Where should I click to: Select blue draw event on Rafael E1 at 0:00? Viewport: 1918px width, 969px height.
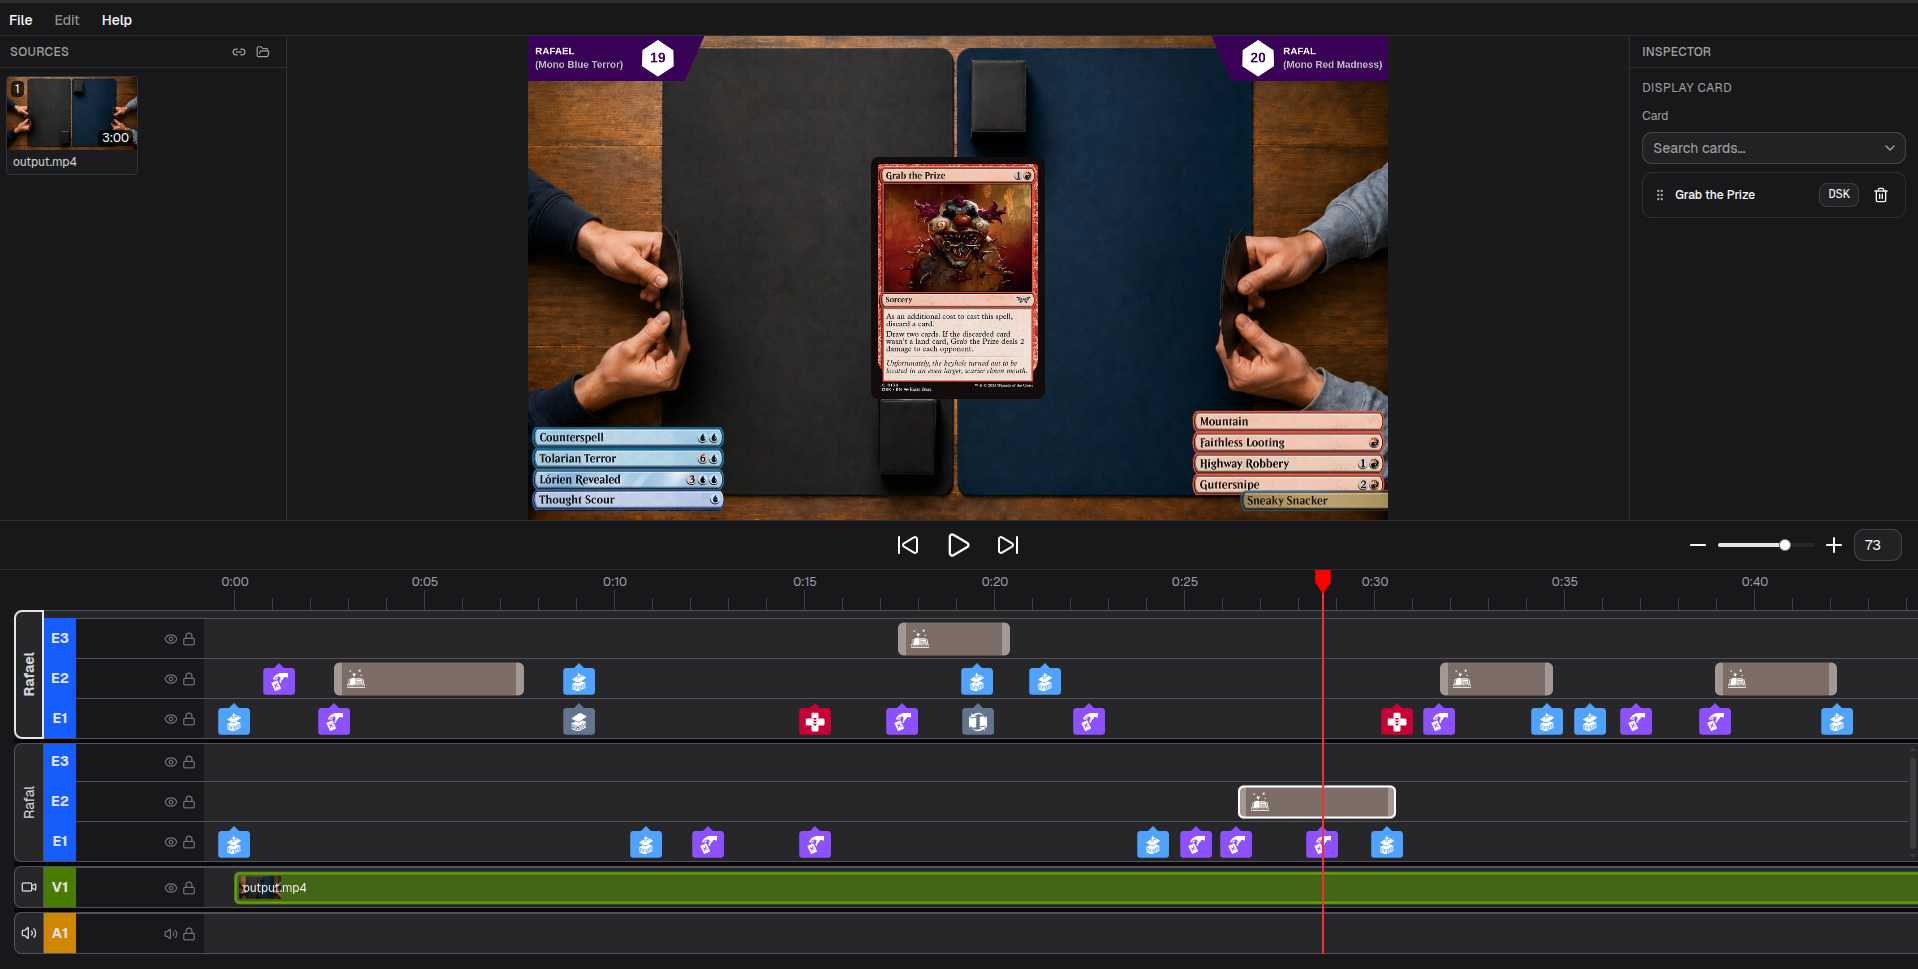[x=234, y=721]
